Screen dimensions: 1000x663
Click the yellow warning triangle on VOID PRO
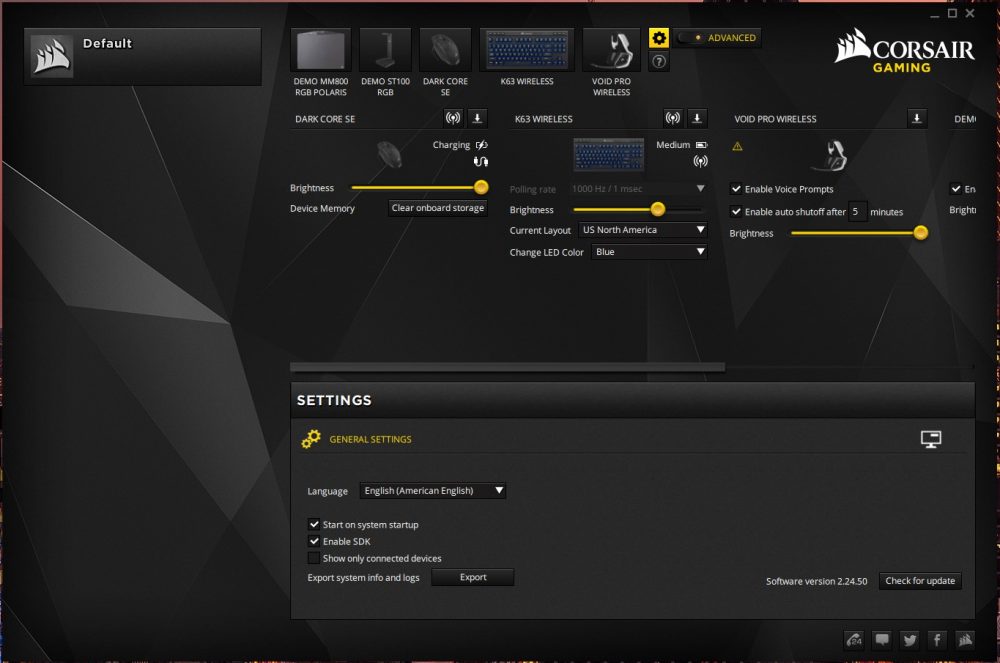[x=737, y=147]
